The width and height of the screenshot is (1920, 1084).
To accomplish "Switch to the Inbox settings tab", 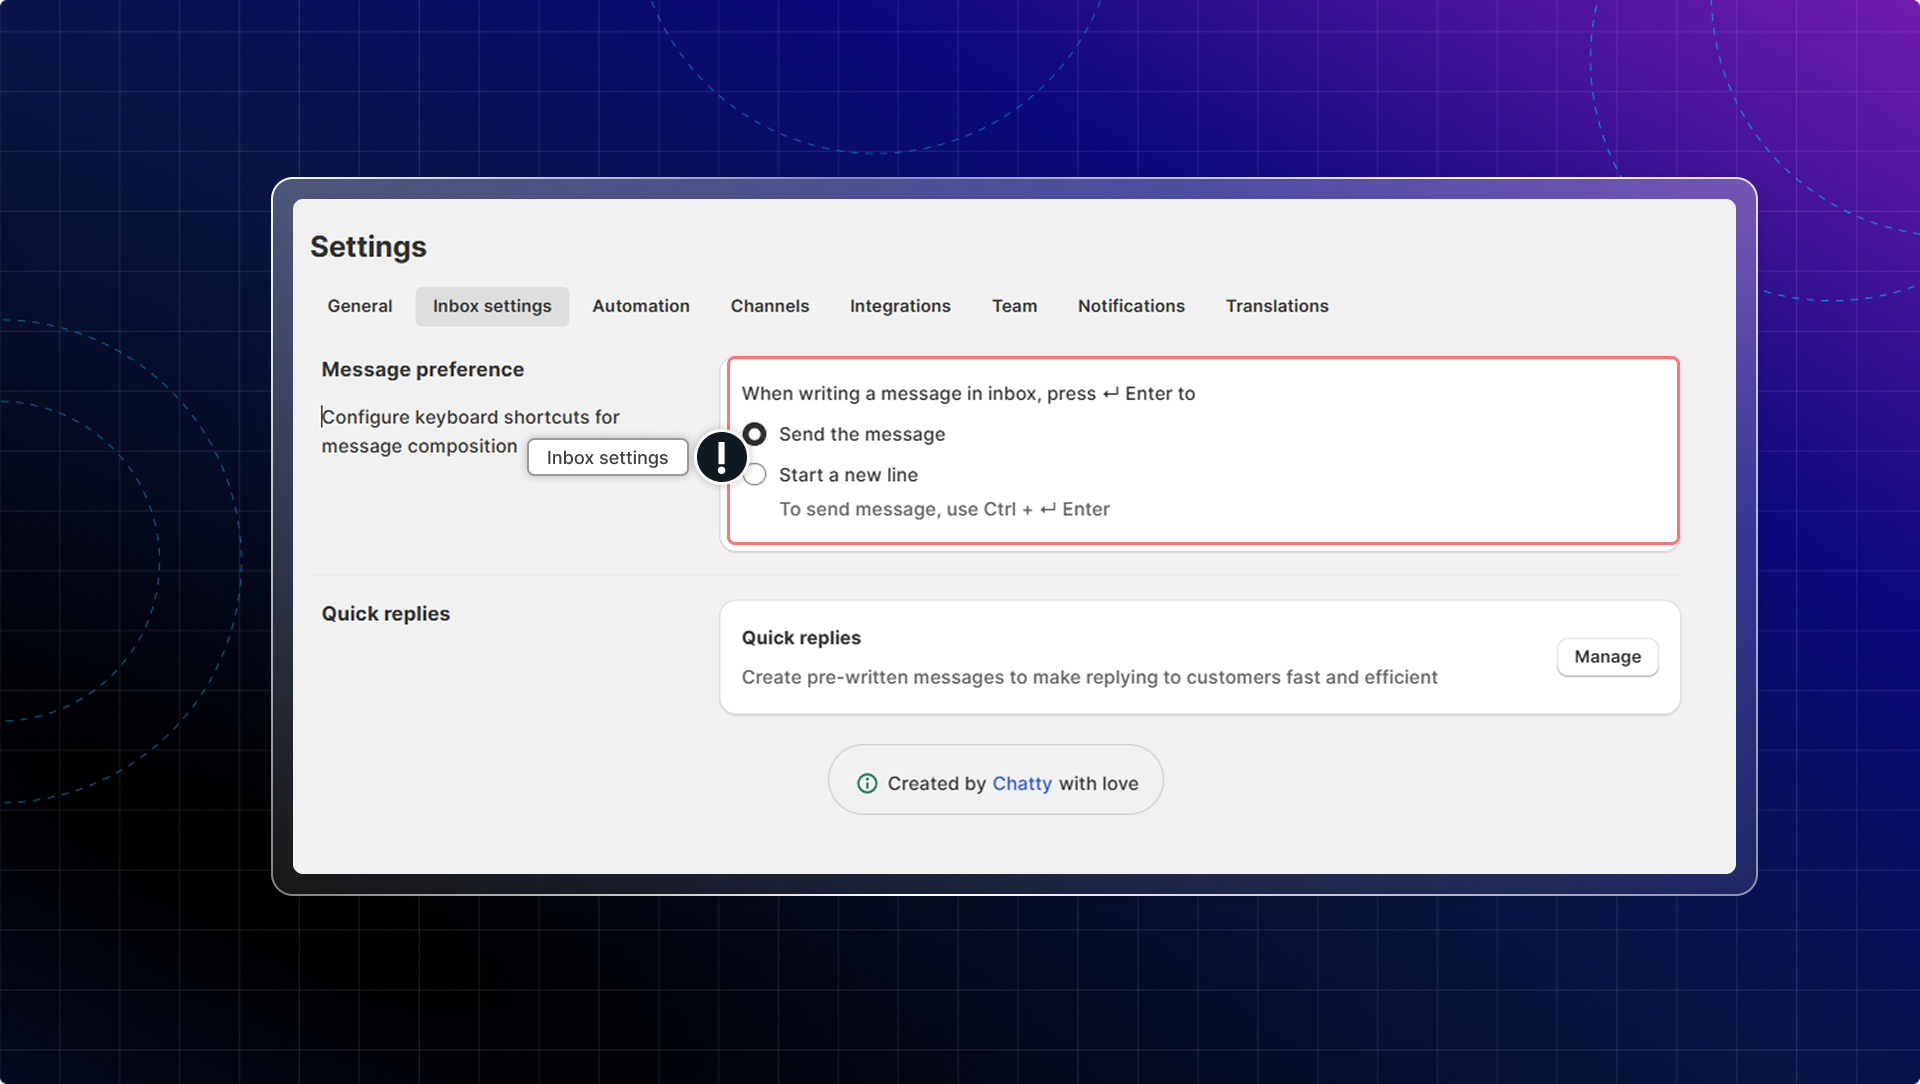I will point(492,306).
